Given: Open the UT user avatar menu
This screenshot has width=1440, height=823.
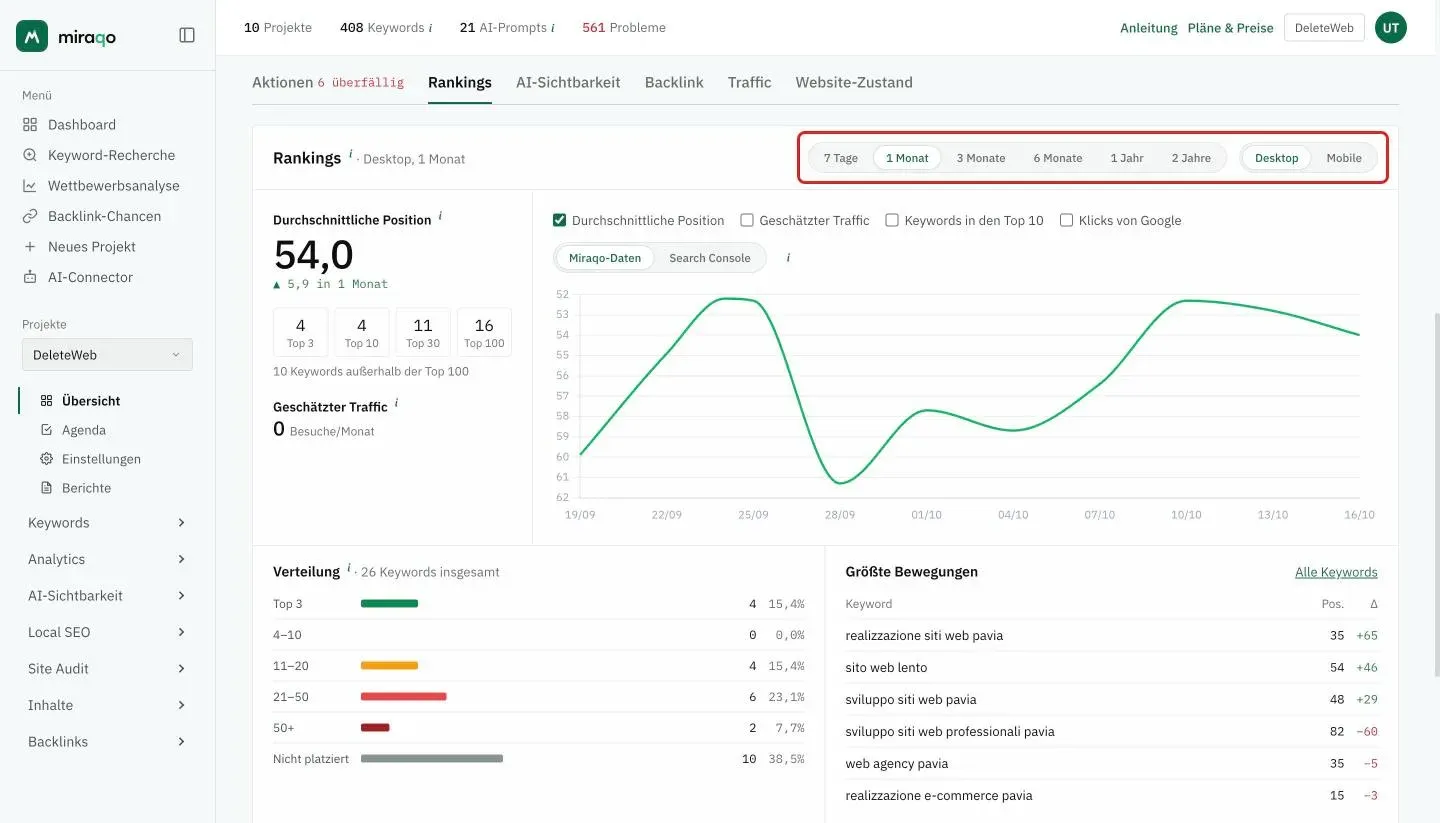Looking at the screenshot, I should click(1391, 28).
